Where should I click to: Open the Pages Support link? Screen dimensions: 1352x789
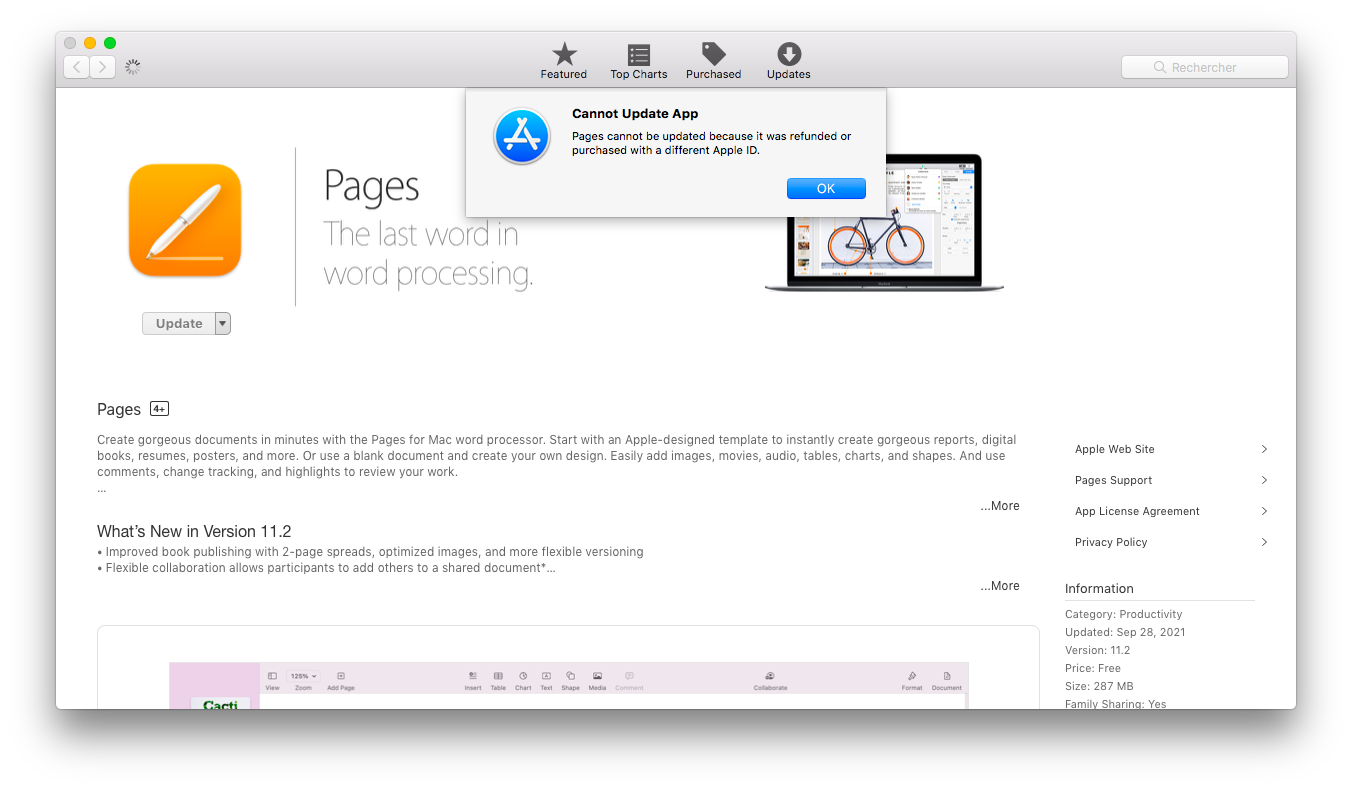(1114, 480)
